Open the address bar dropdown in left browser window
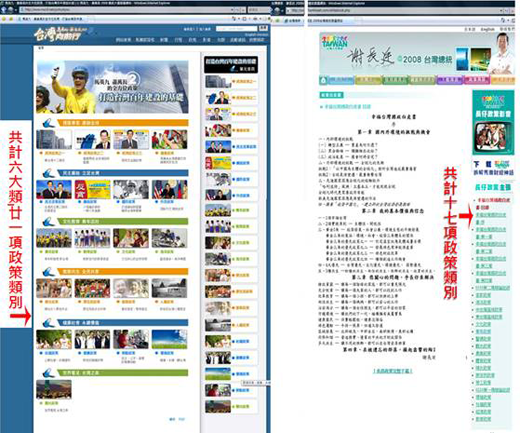This screenshot has width=520, height=433. 232,10
